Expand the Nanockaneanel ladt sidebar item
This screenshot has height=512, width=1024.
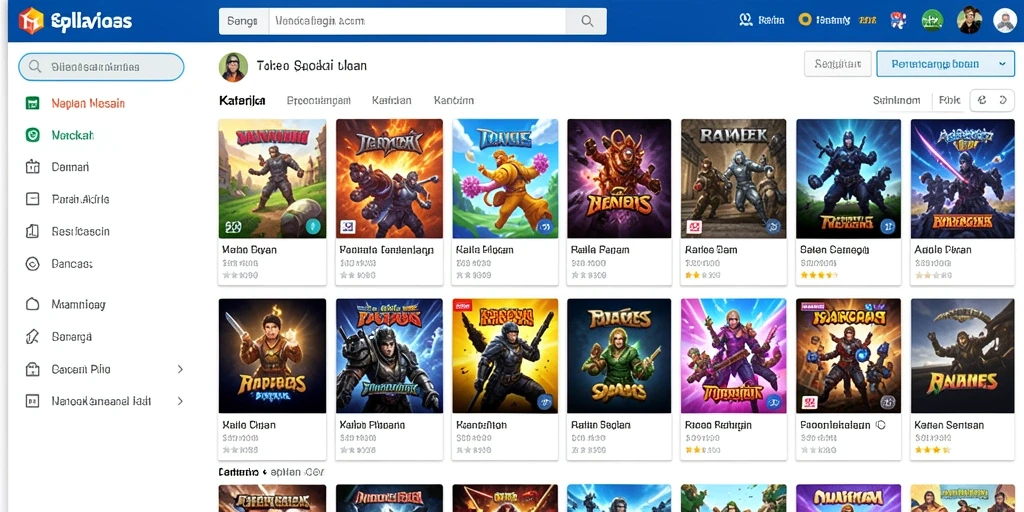point(104,401)
